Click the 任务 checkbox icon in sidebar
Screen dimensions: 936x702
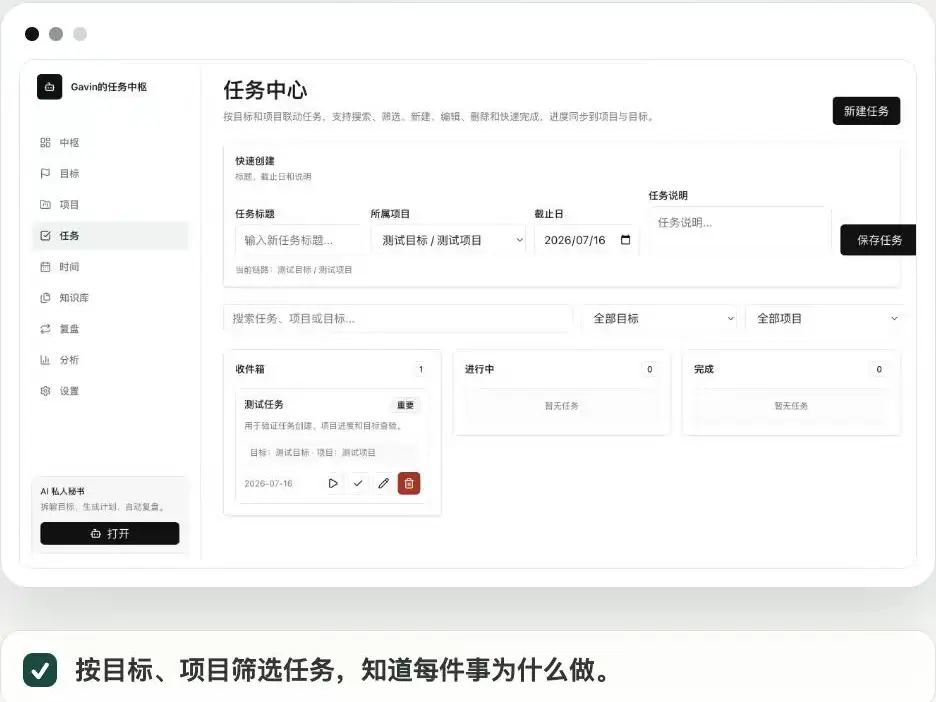coord(45,236)
